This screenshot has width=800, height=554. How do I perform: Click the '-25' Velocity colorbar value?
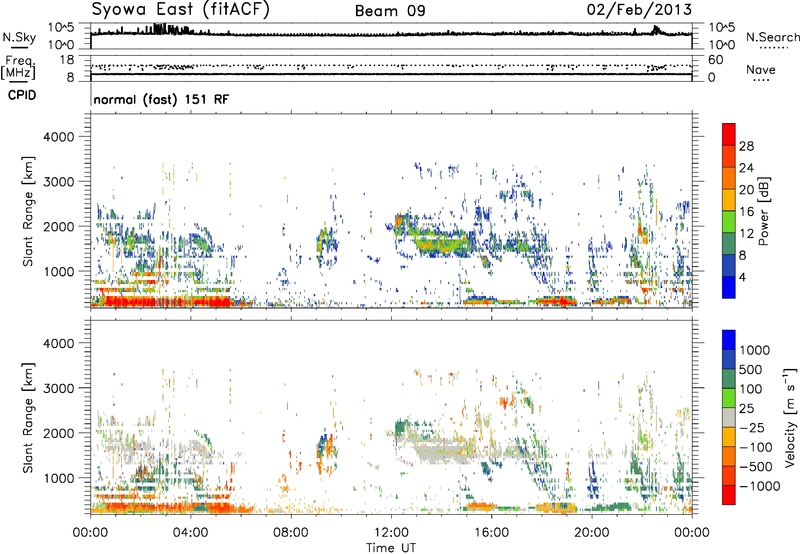tap(752, 427)
